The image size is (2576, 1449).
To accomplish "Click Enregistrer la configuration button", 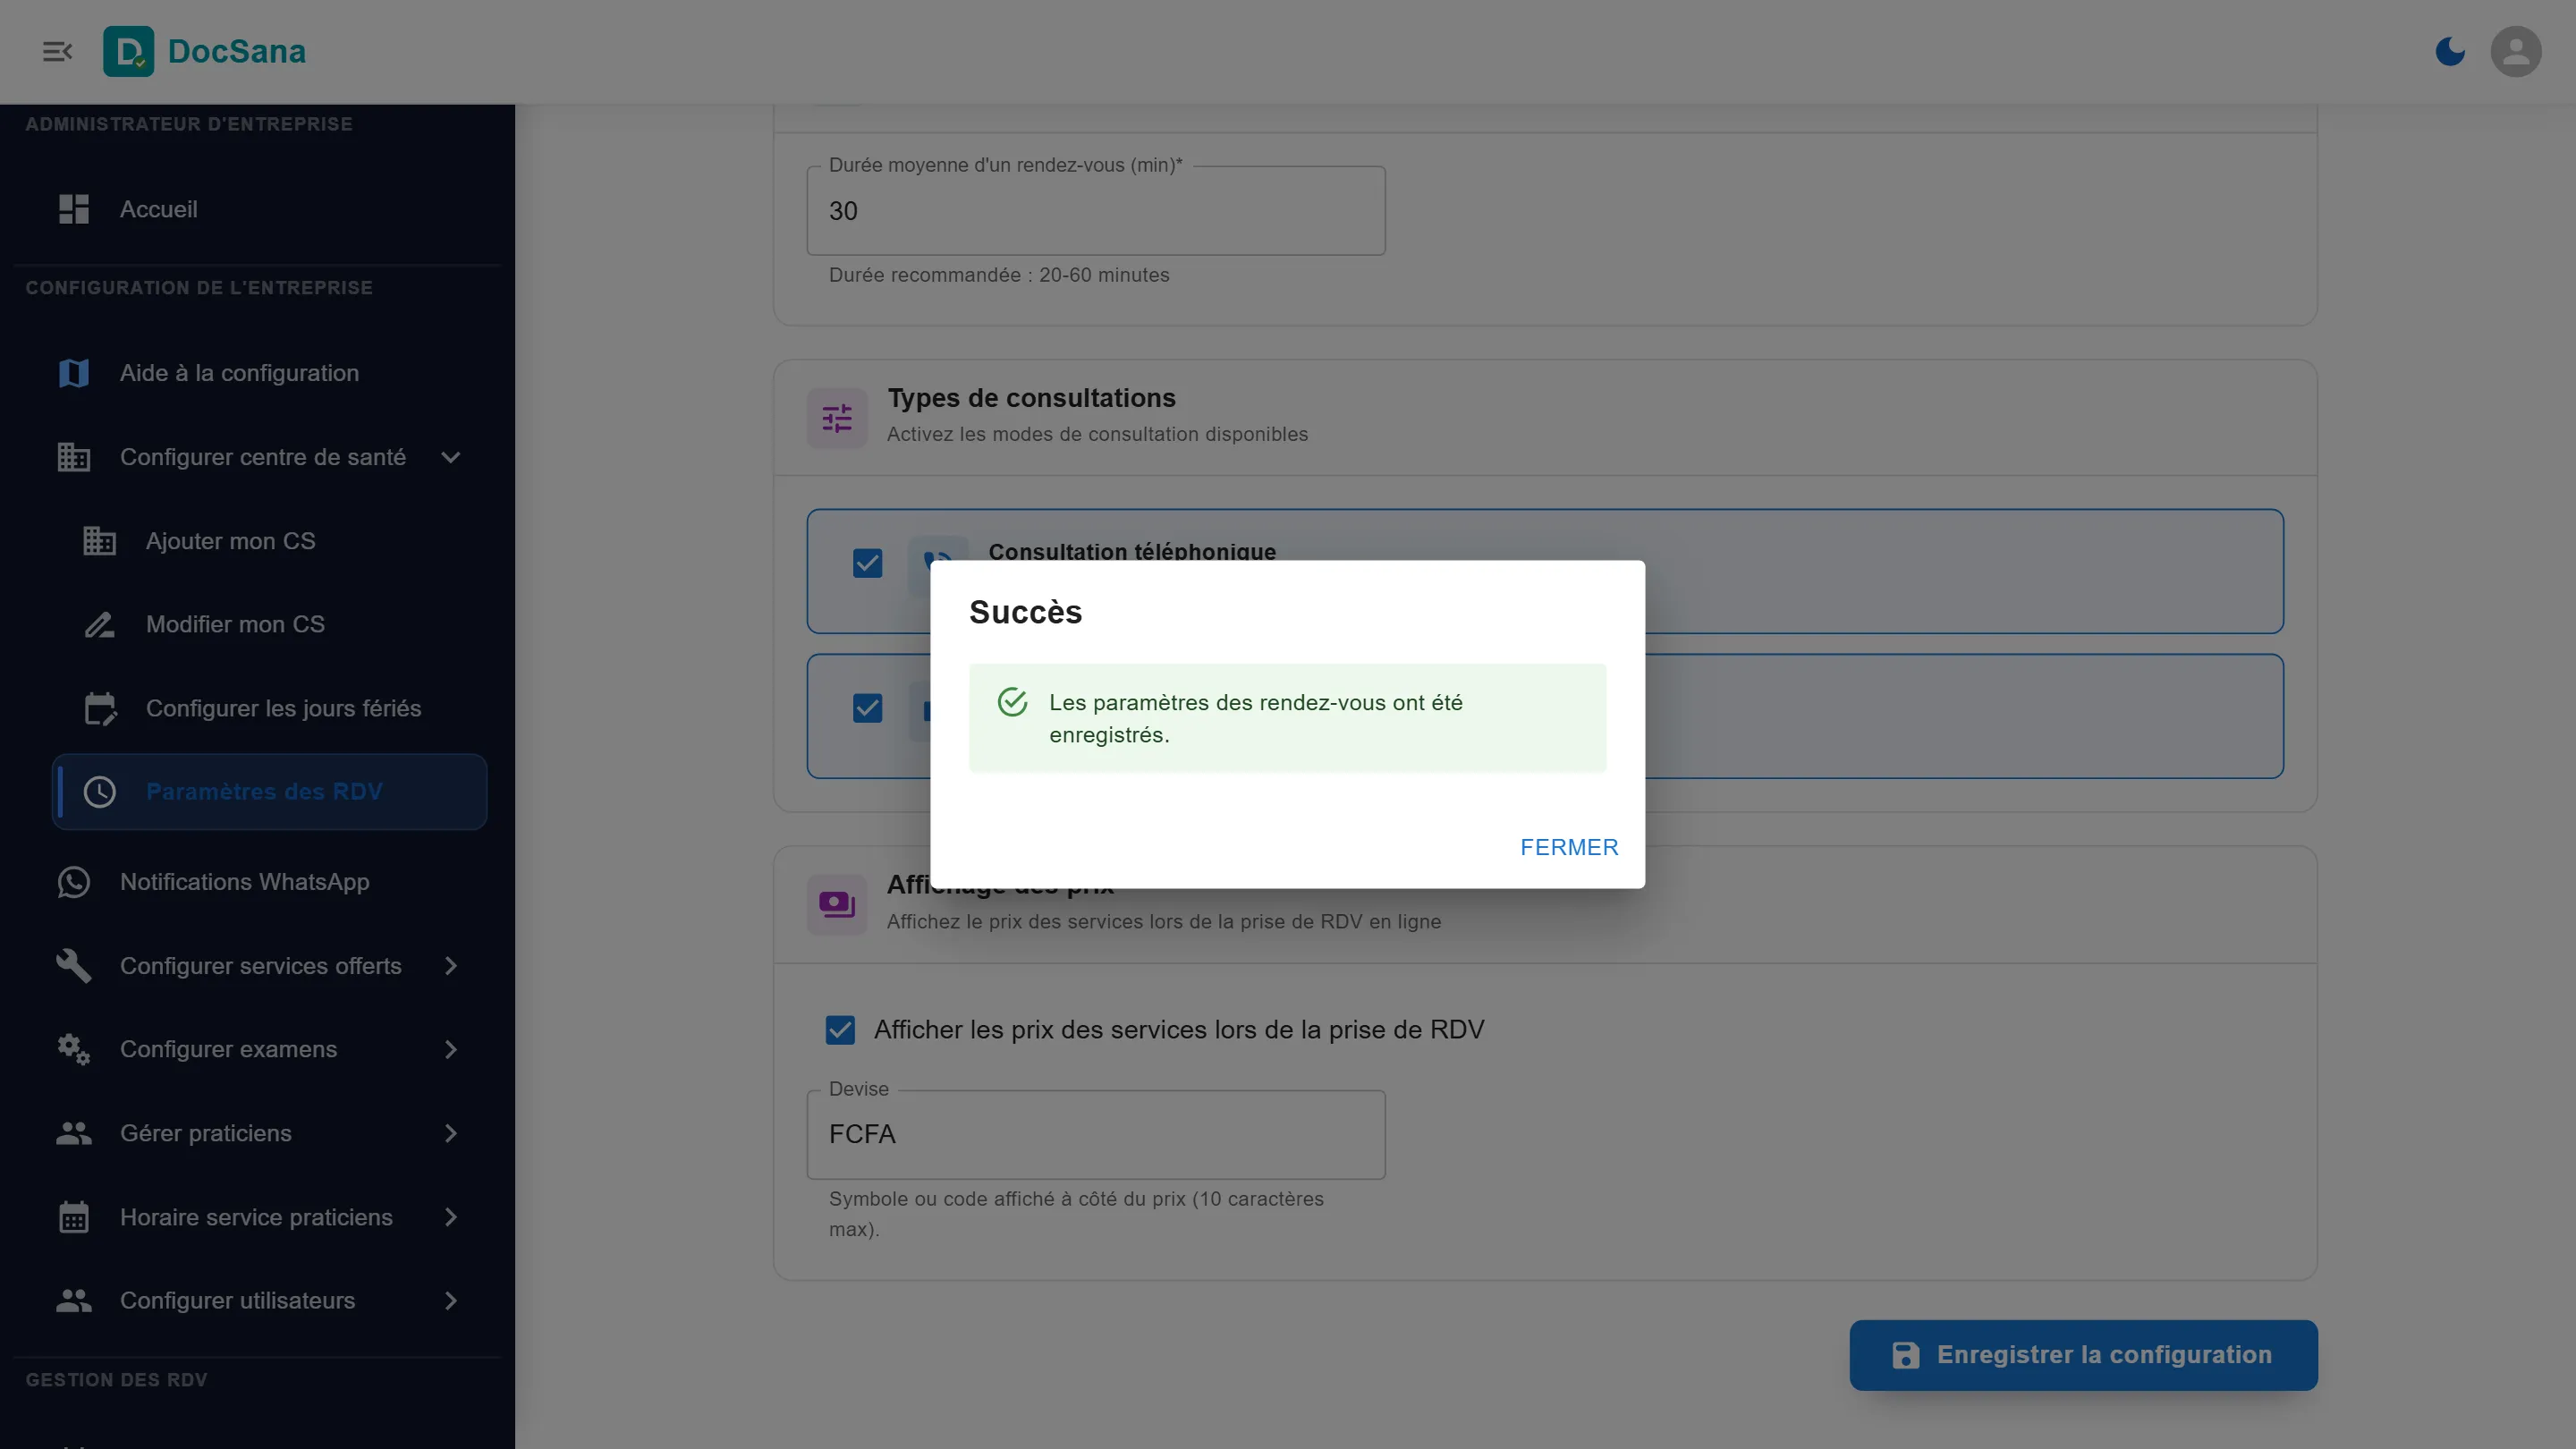I will pos(2083,1355).
